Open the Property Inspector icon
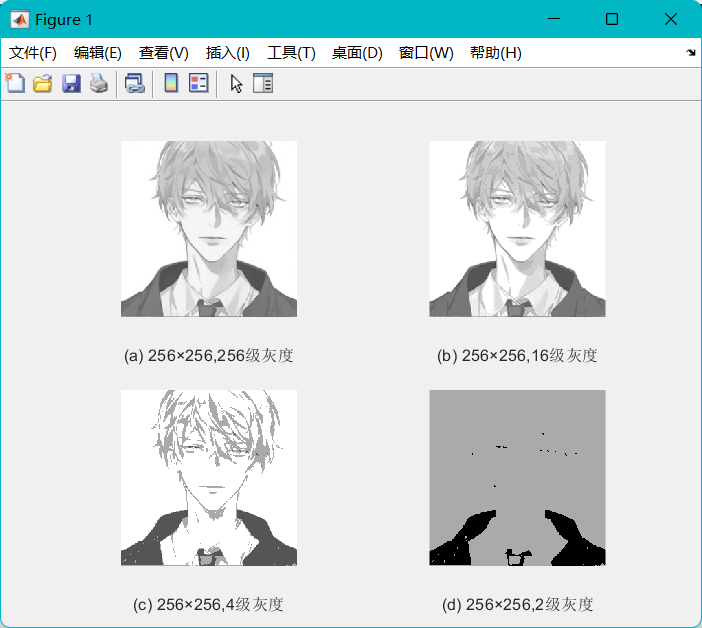Screen dimensions: 702x628 point(263,83)
